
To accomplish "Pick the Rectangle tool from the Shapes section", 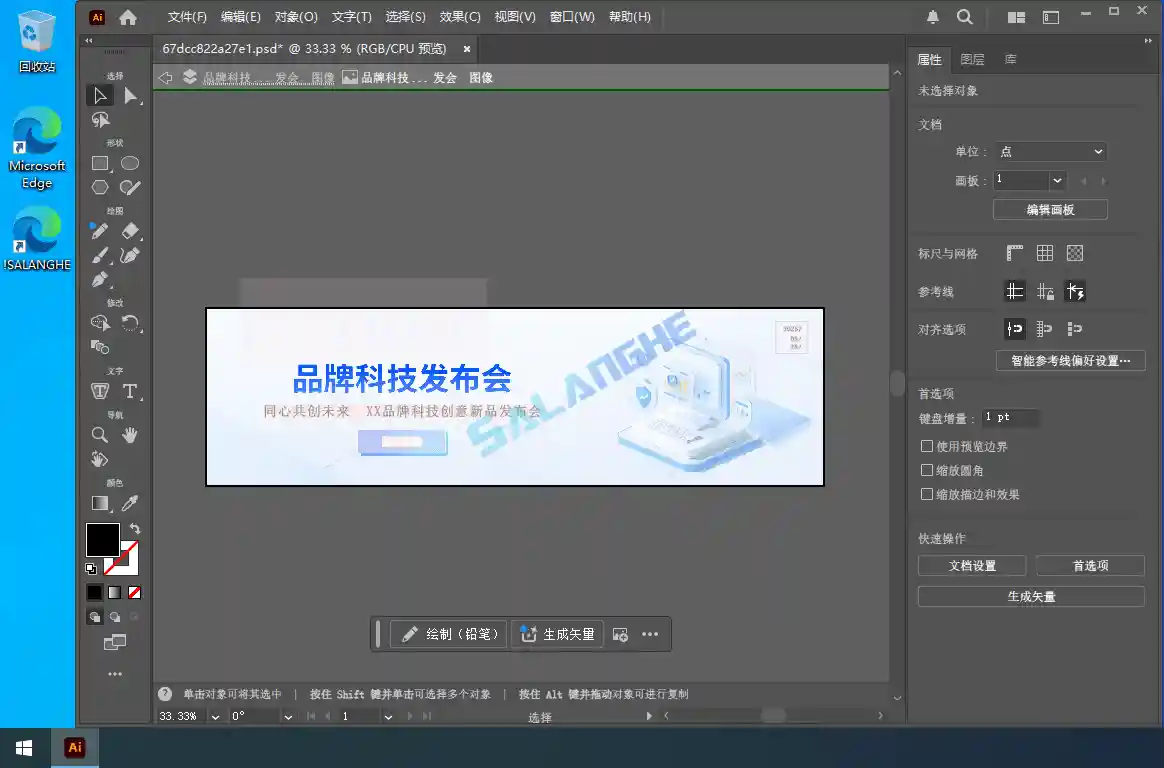I will [99, 163].
